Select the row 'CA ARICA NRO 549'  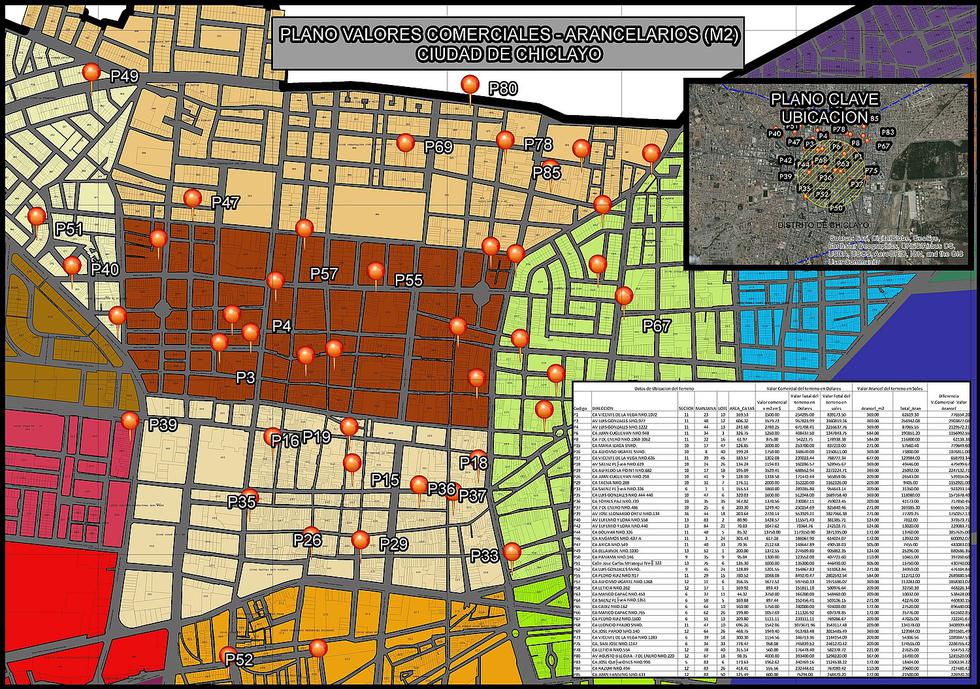[771, 545]
